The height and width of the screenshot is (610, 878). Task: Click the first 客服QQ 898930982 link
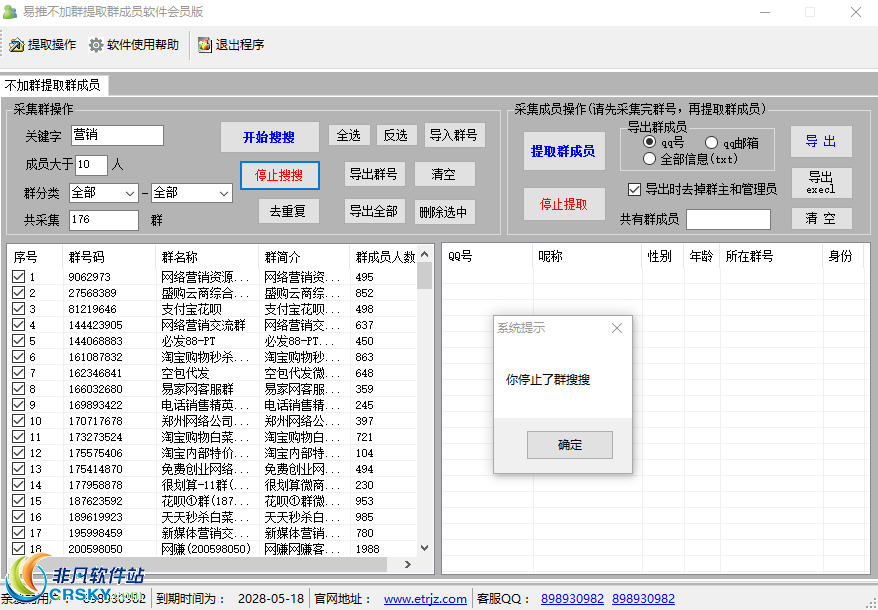coord(572,599)
